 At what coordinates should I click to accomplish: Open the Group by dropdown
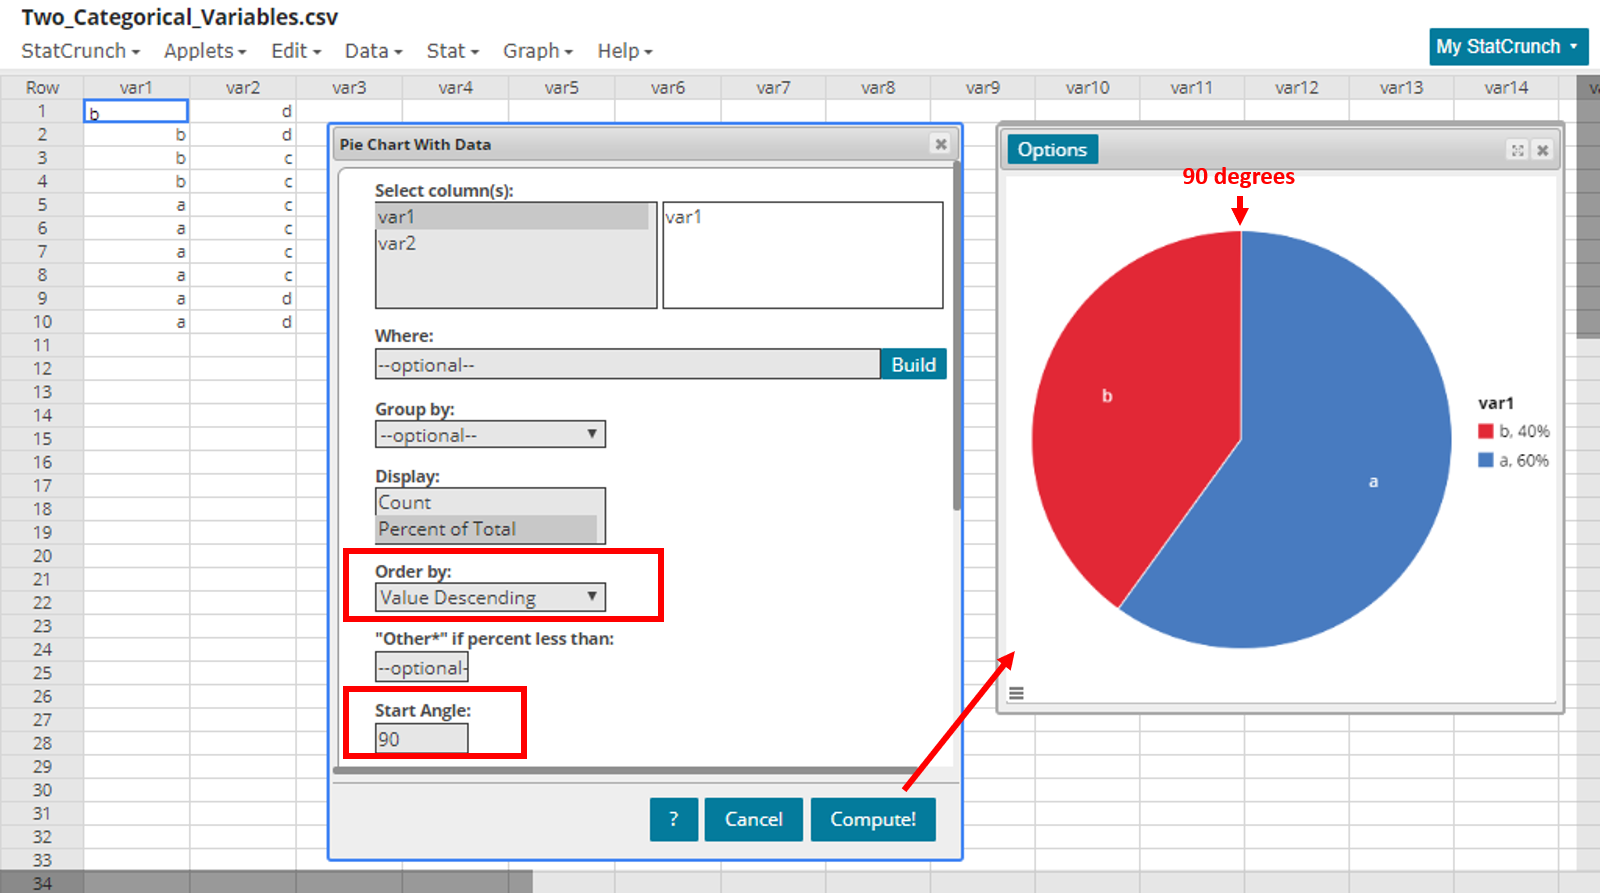tap(490, 434)
